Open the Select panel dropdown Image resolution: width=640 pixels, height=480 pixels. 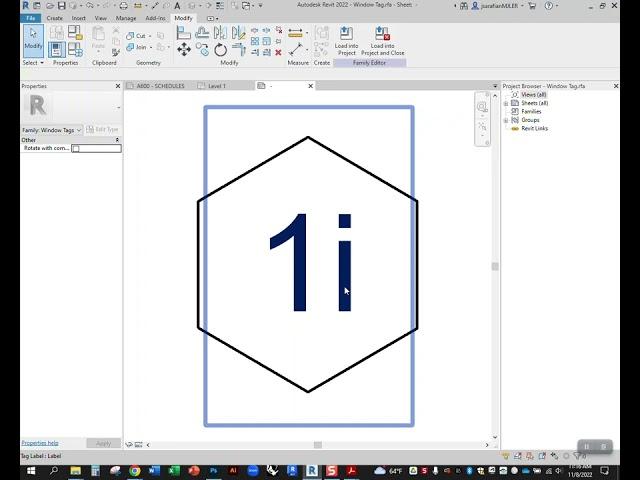point(33,62)
